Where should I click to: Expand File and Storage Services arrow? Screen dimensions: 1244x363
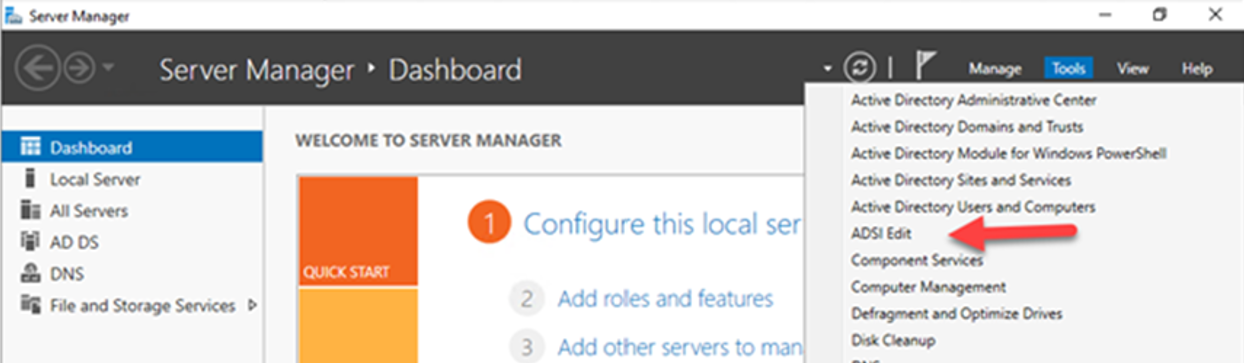point(251,305)
